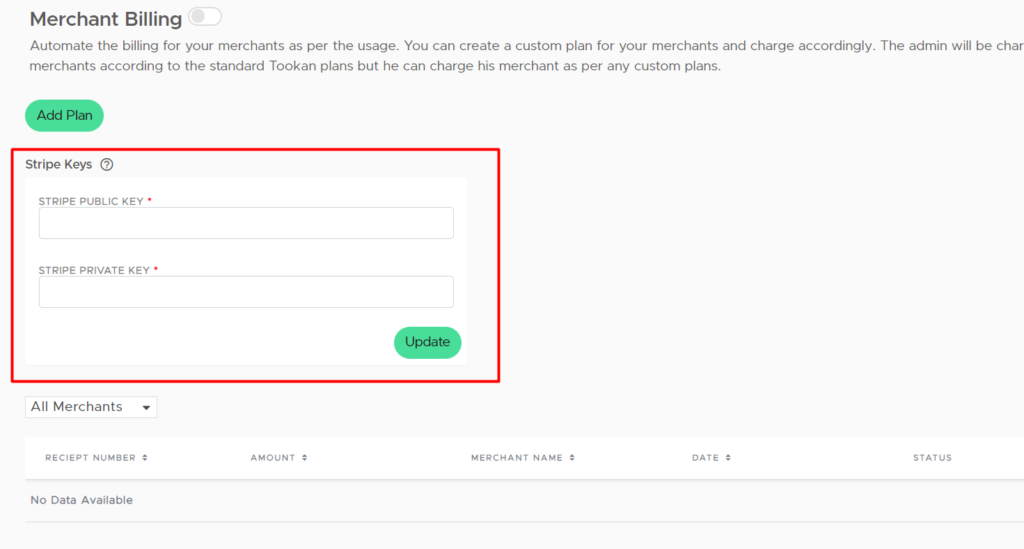
Task: Focus the Stripe Private Key input field
Action: (x=246, y=292)
